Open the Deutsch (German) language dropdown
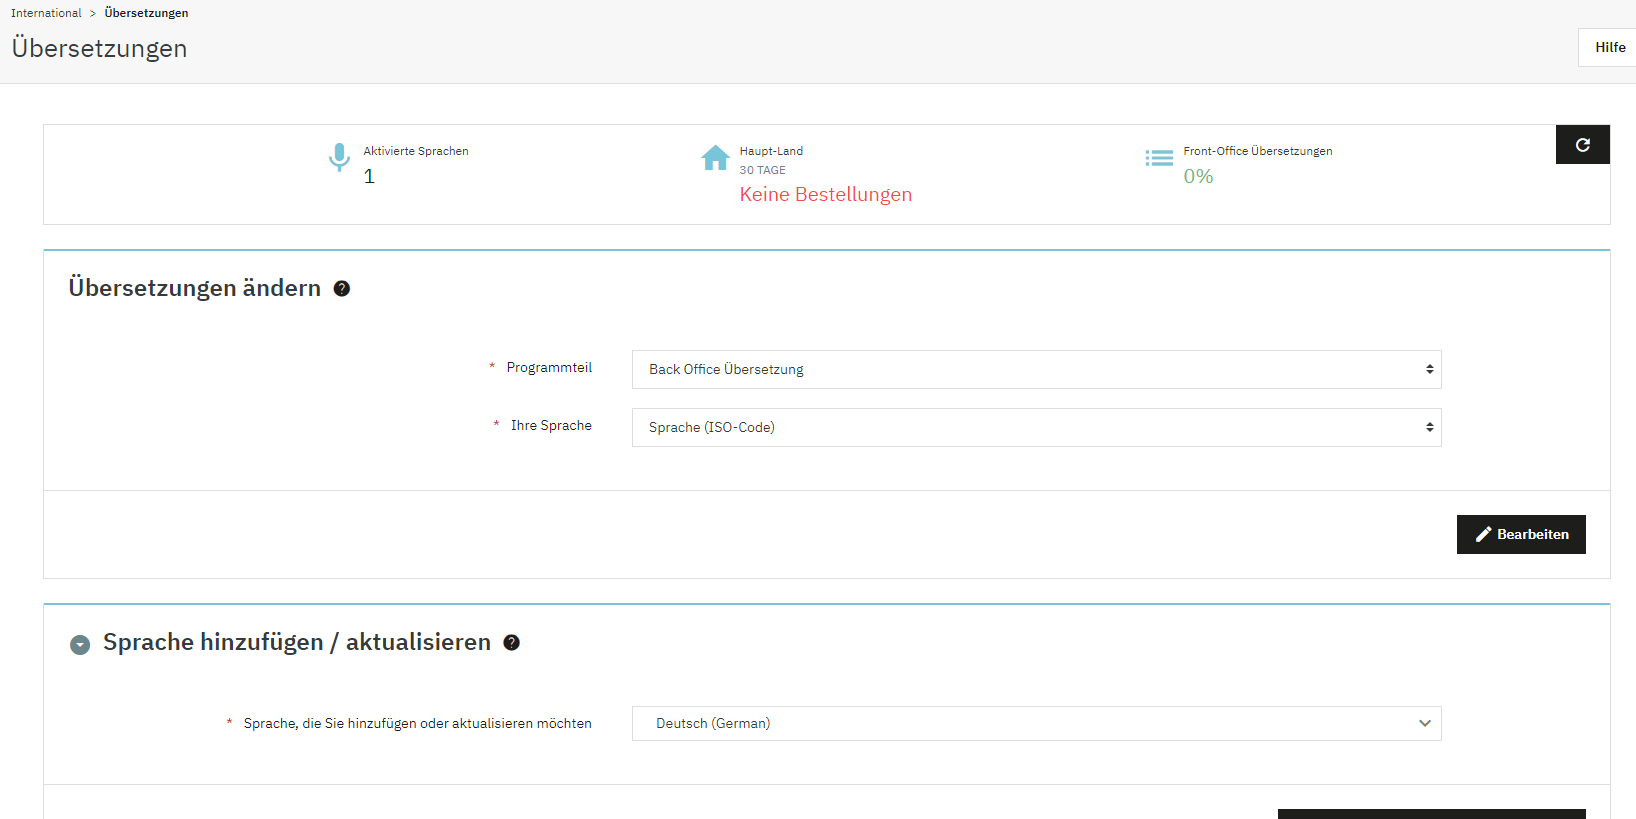Screen dimensions: 1636x819 [x=1036, y=723]
